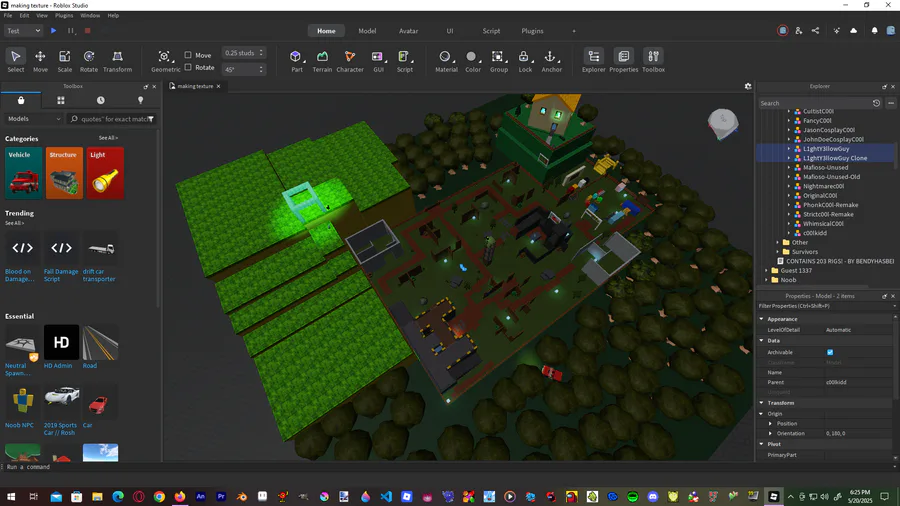This screenshot has width=900, height=506.
Task: Select the Light category card
Action: point(105,173)
